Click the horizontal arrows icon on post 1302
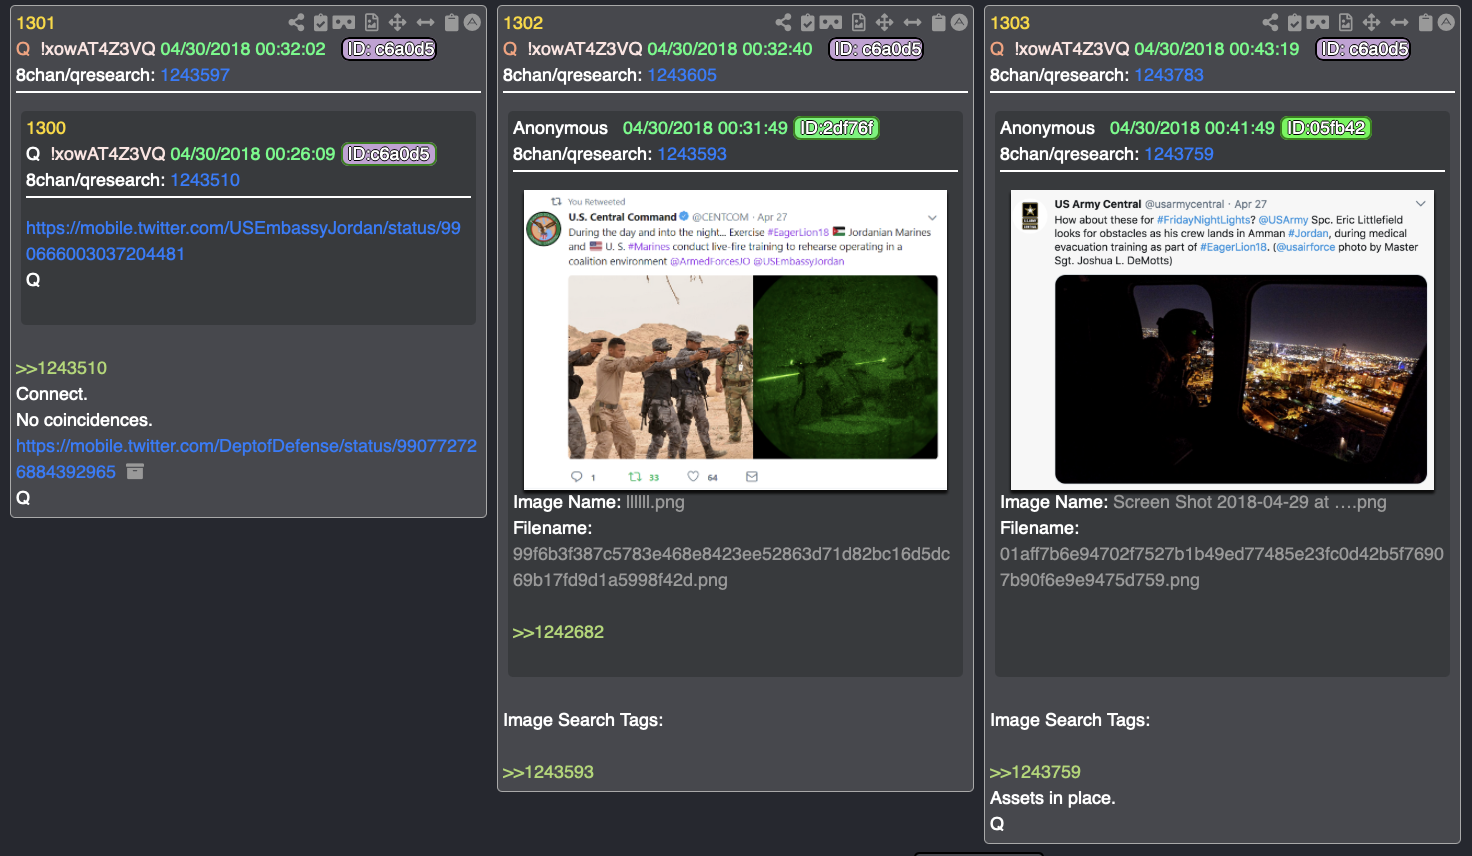 click(913, 22)
